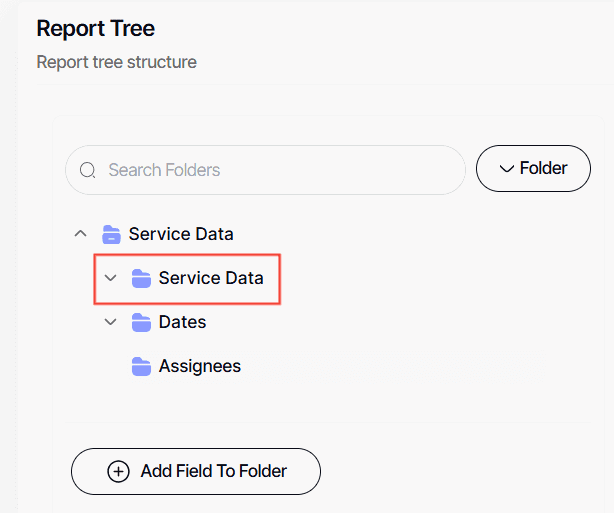This screenshot has height=513, width=614.
Task: Click the Assignees folder icon
Action: [141, 366]
